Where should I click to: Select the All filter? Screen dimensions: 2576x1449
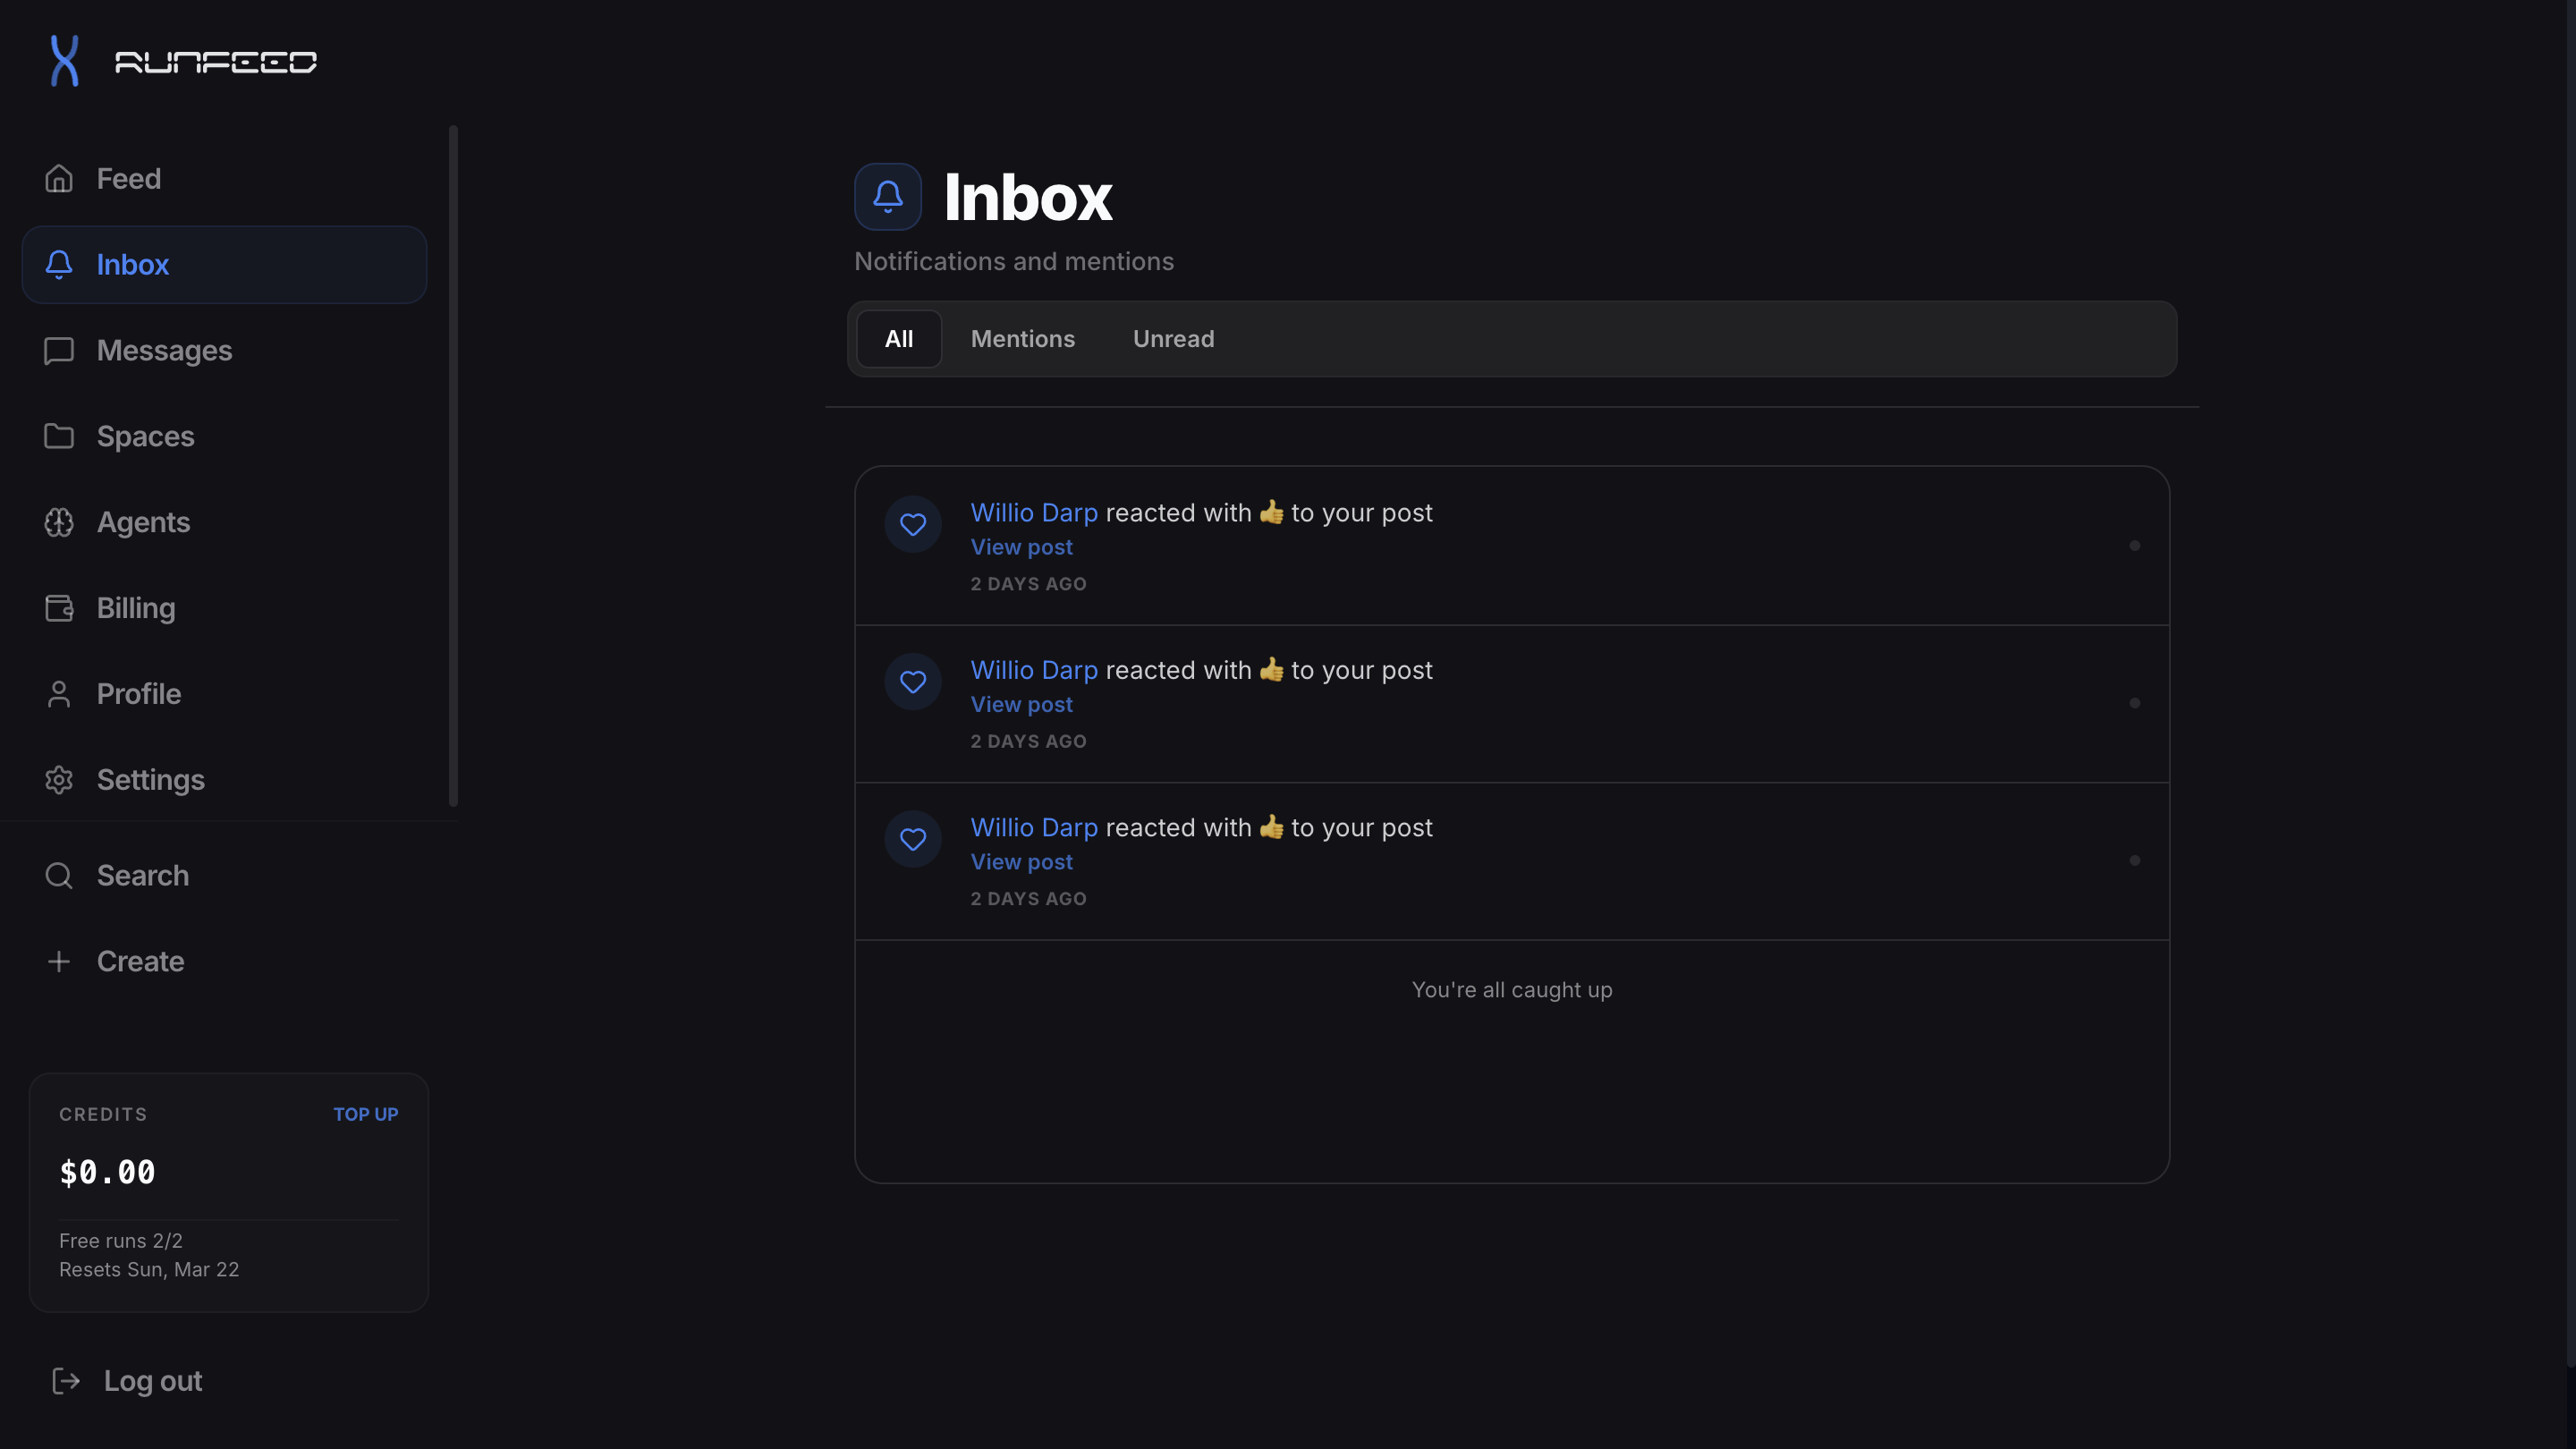click(x=898, y=338)
